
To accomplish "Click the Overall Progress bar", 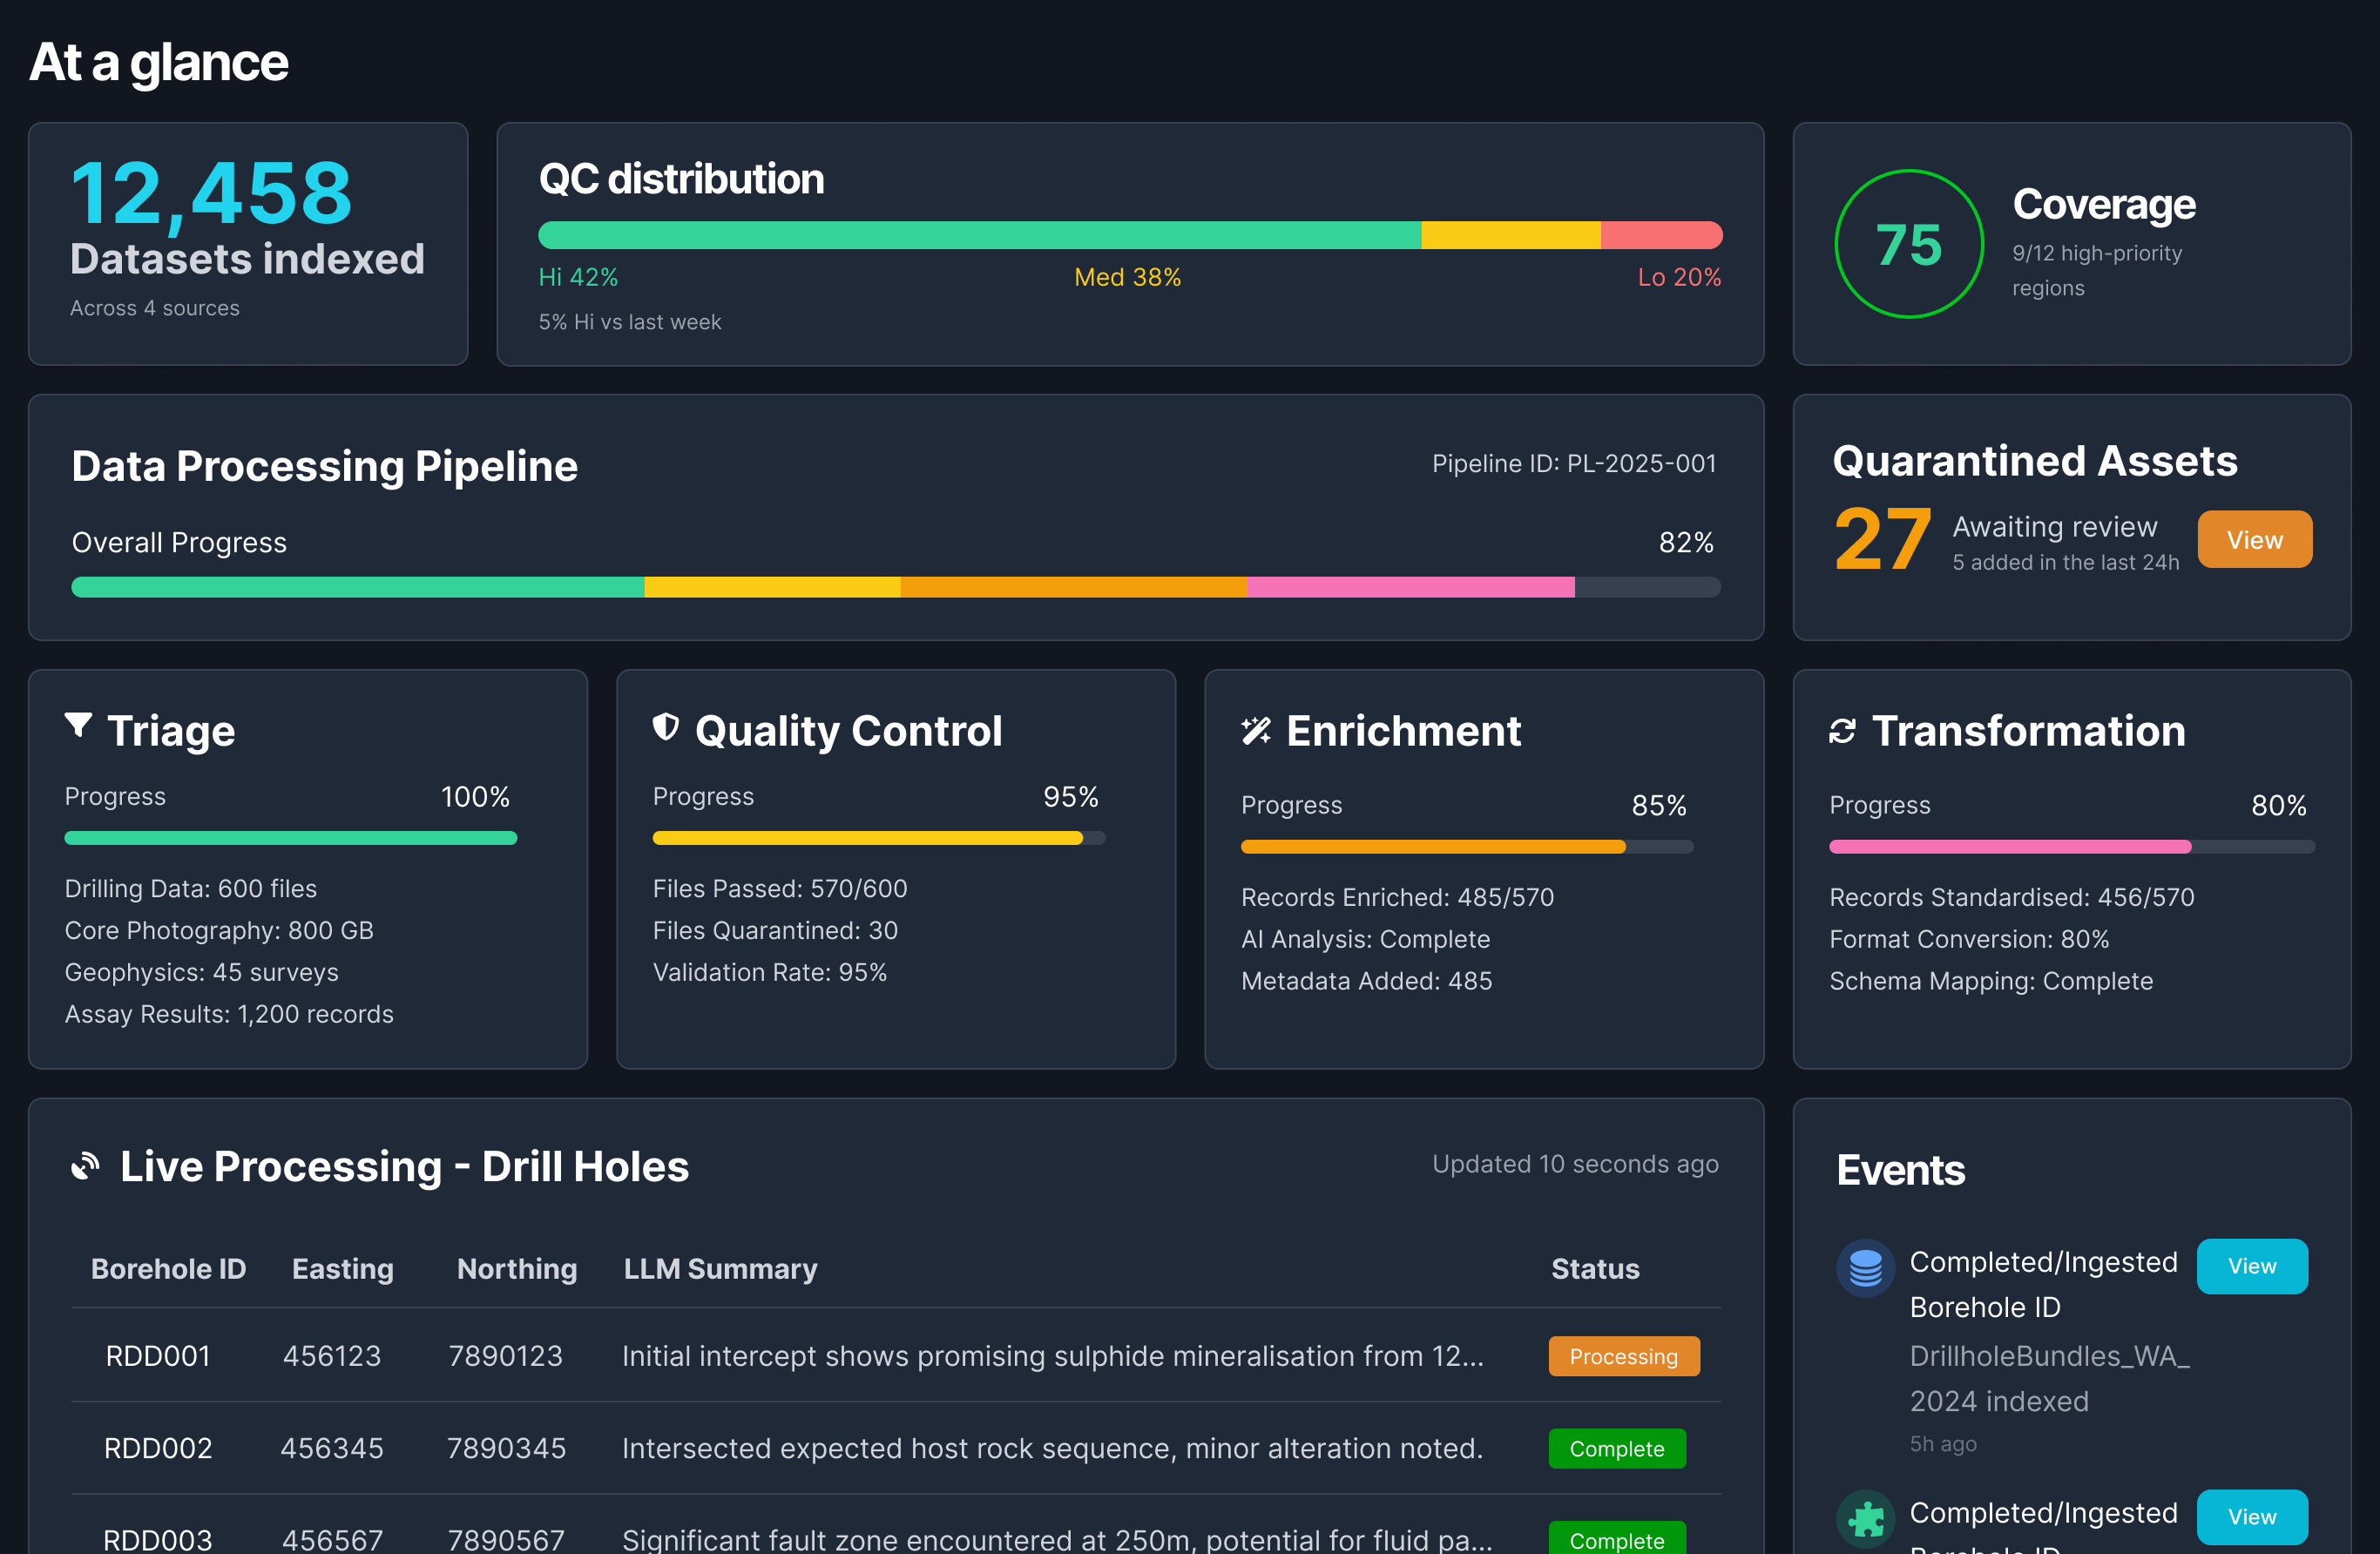I will click(895, 587).
